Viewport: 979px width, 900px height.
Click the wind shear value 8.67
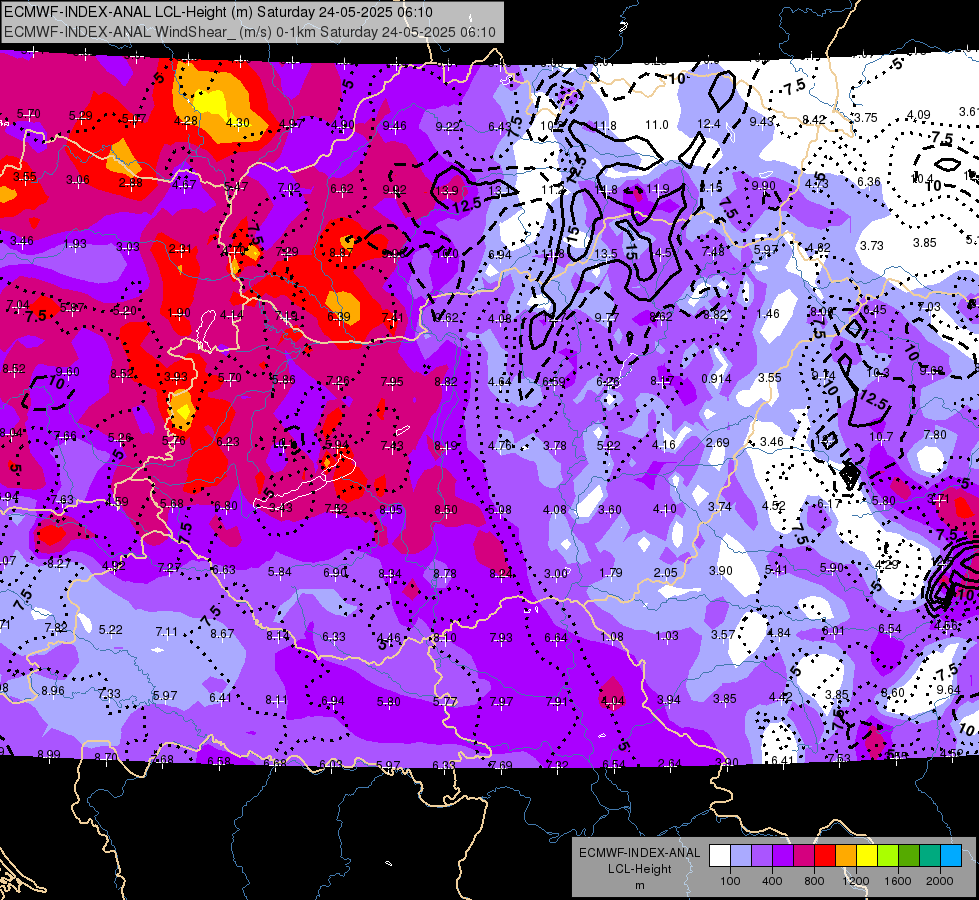(222, 633)
